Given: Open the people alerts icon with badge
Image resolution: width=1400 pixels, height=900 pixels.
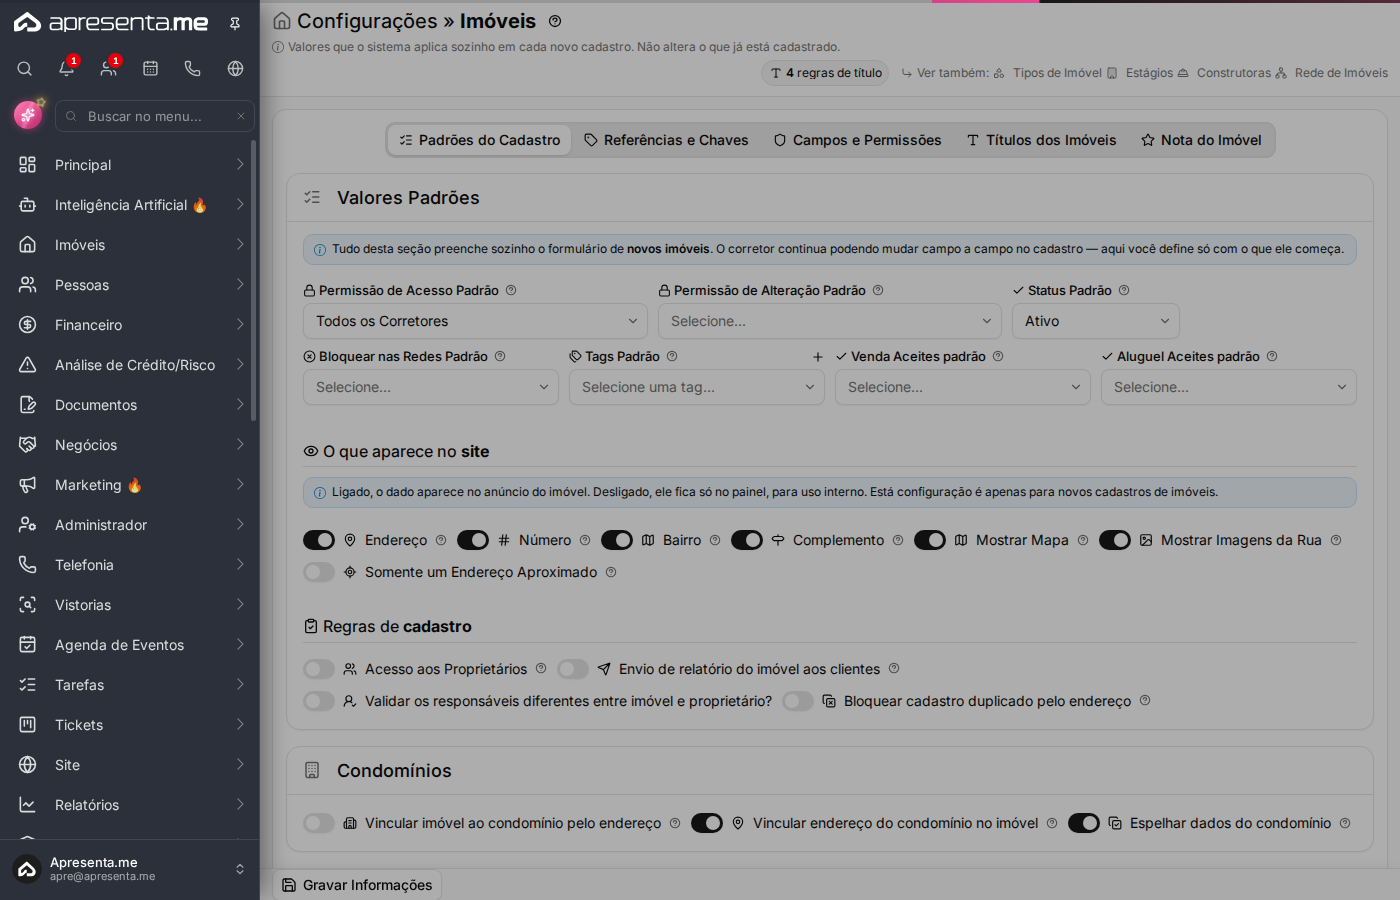Looking at the screenshot, I should pyautogui.click(x=109, y=69).
